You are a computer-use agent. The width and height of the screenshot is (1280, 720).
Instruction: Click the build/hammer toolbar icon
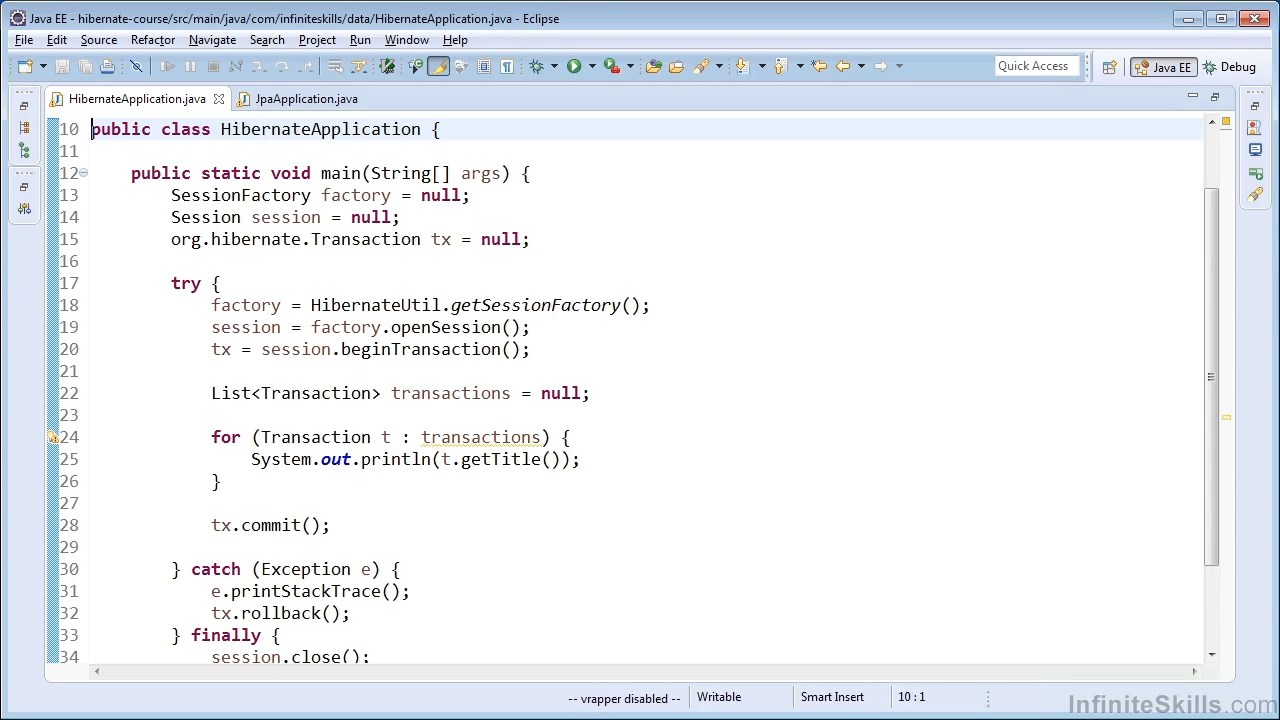pos(387,66)
